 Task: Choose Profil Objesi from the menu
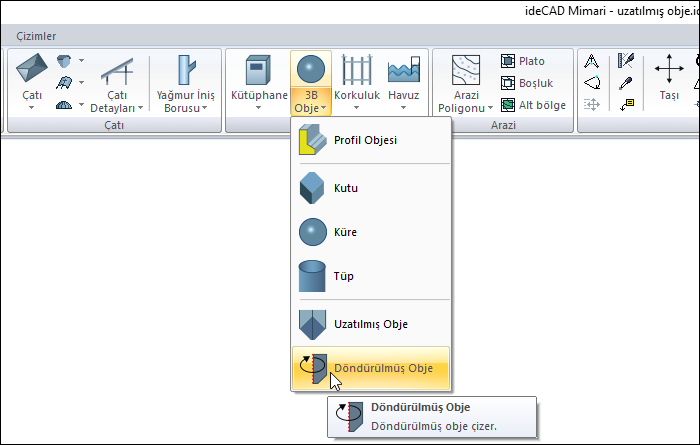(371, 140)
